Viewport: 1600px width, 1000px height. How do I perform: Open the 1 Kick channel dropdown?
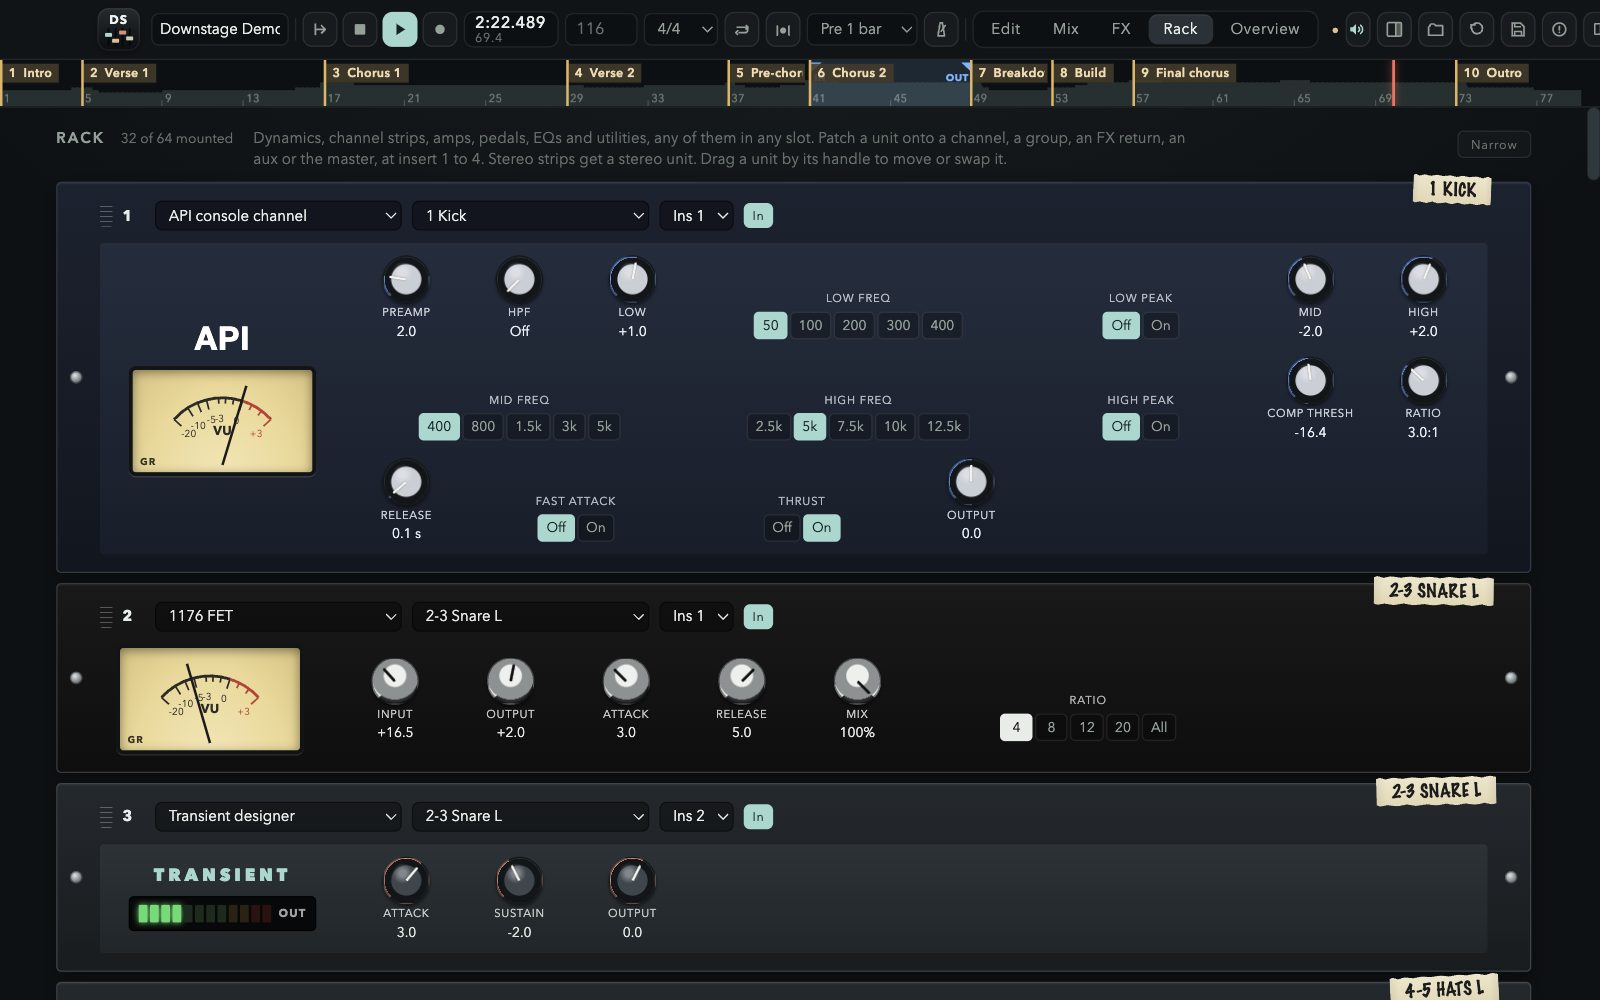[x=531, y=216]
